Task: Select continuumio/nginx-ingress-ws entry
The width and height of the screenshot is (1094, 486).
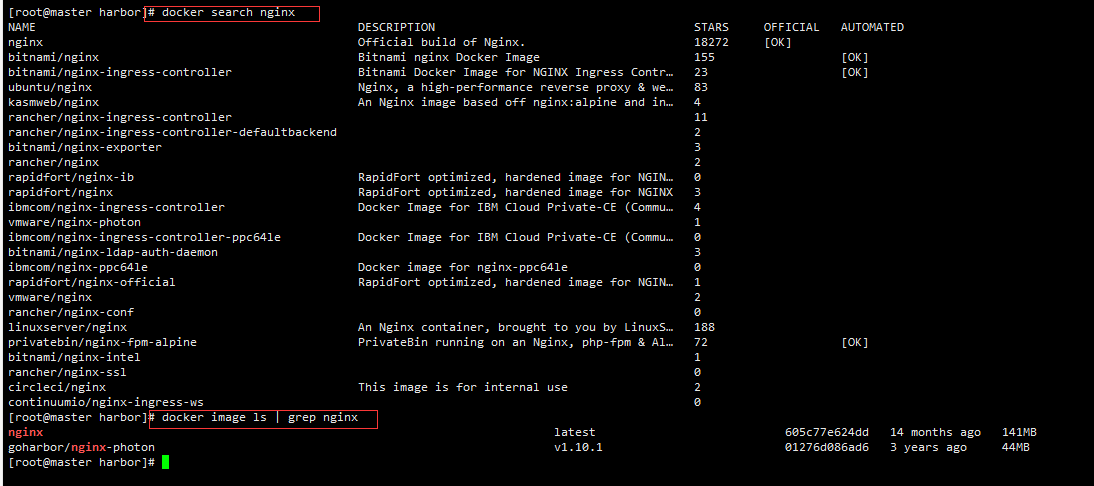Action: click(x=105, y=402)
